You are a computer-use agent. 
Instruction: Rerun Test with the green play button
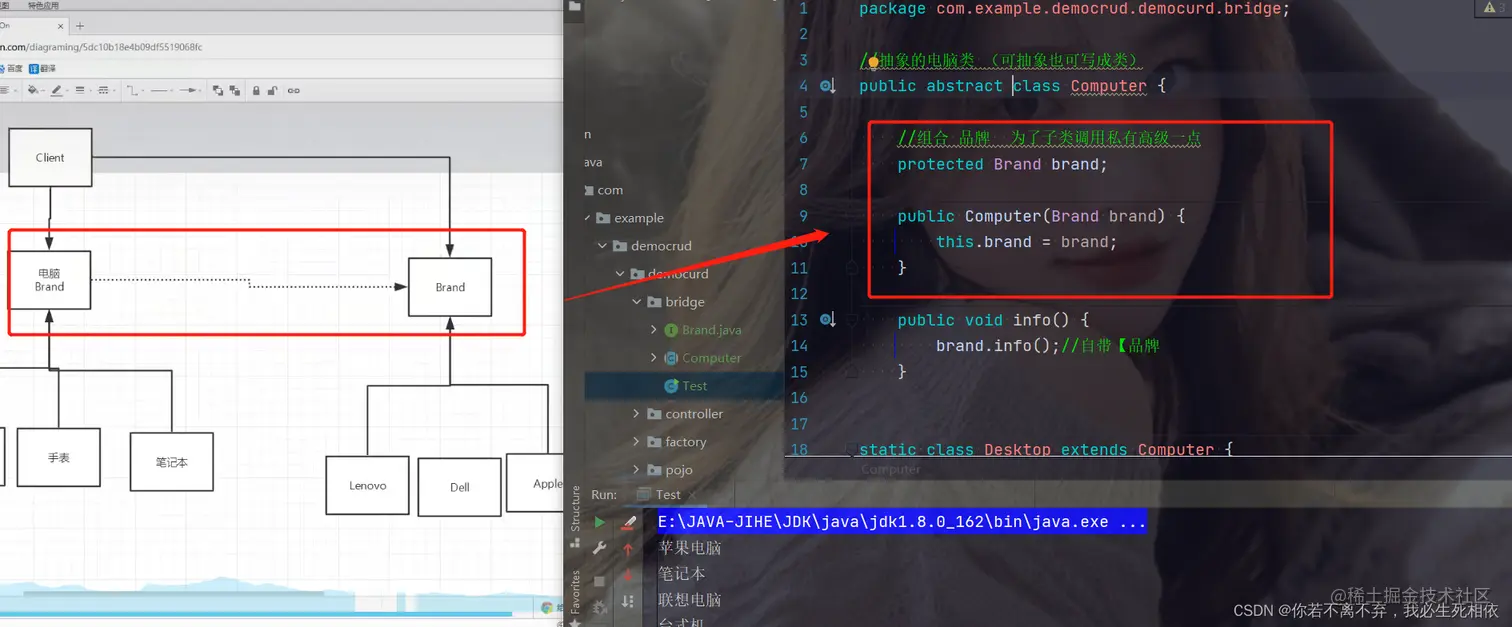[x=599, y=522]
